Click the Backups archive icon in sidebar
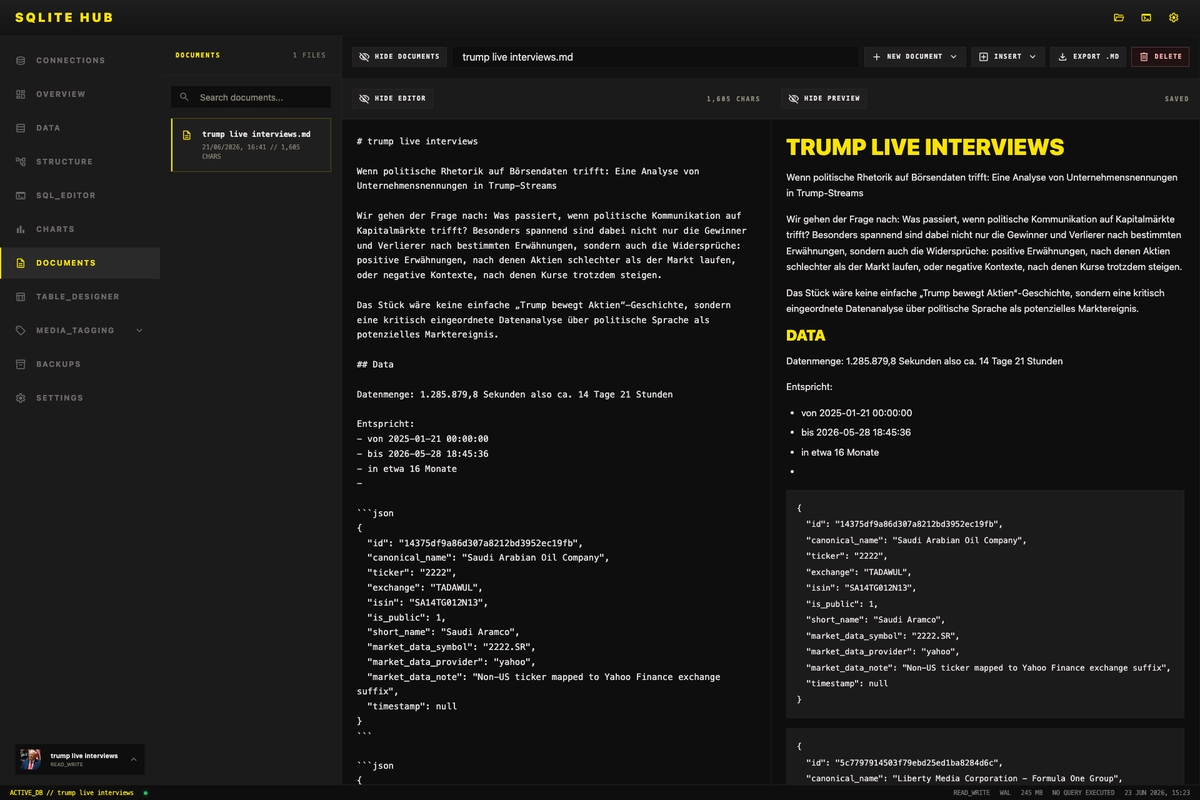The image size is (1200, 800). 21,364
